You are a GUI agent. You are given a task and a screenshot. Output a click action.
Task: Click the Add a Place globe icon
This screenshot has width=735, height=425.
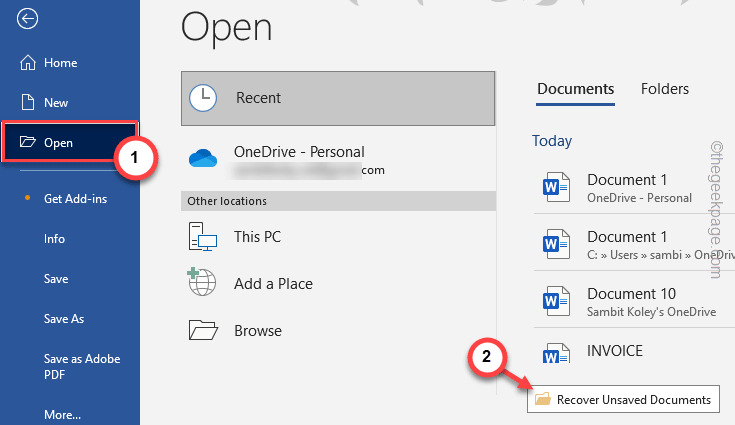(202, 282)
